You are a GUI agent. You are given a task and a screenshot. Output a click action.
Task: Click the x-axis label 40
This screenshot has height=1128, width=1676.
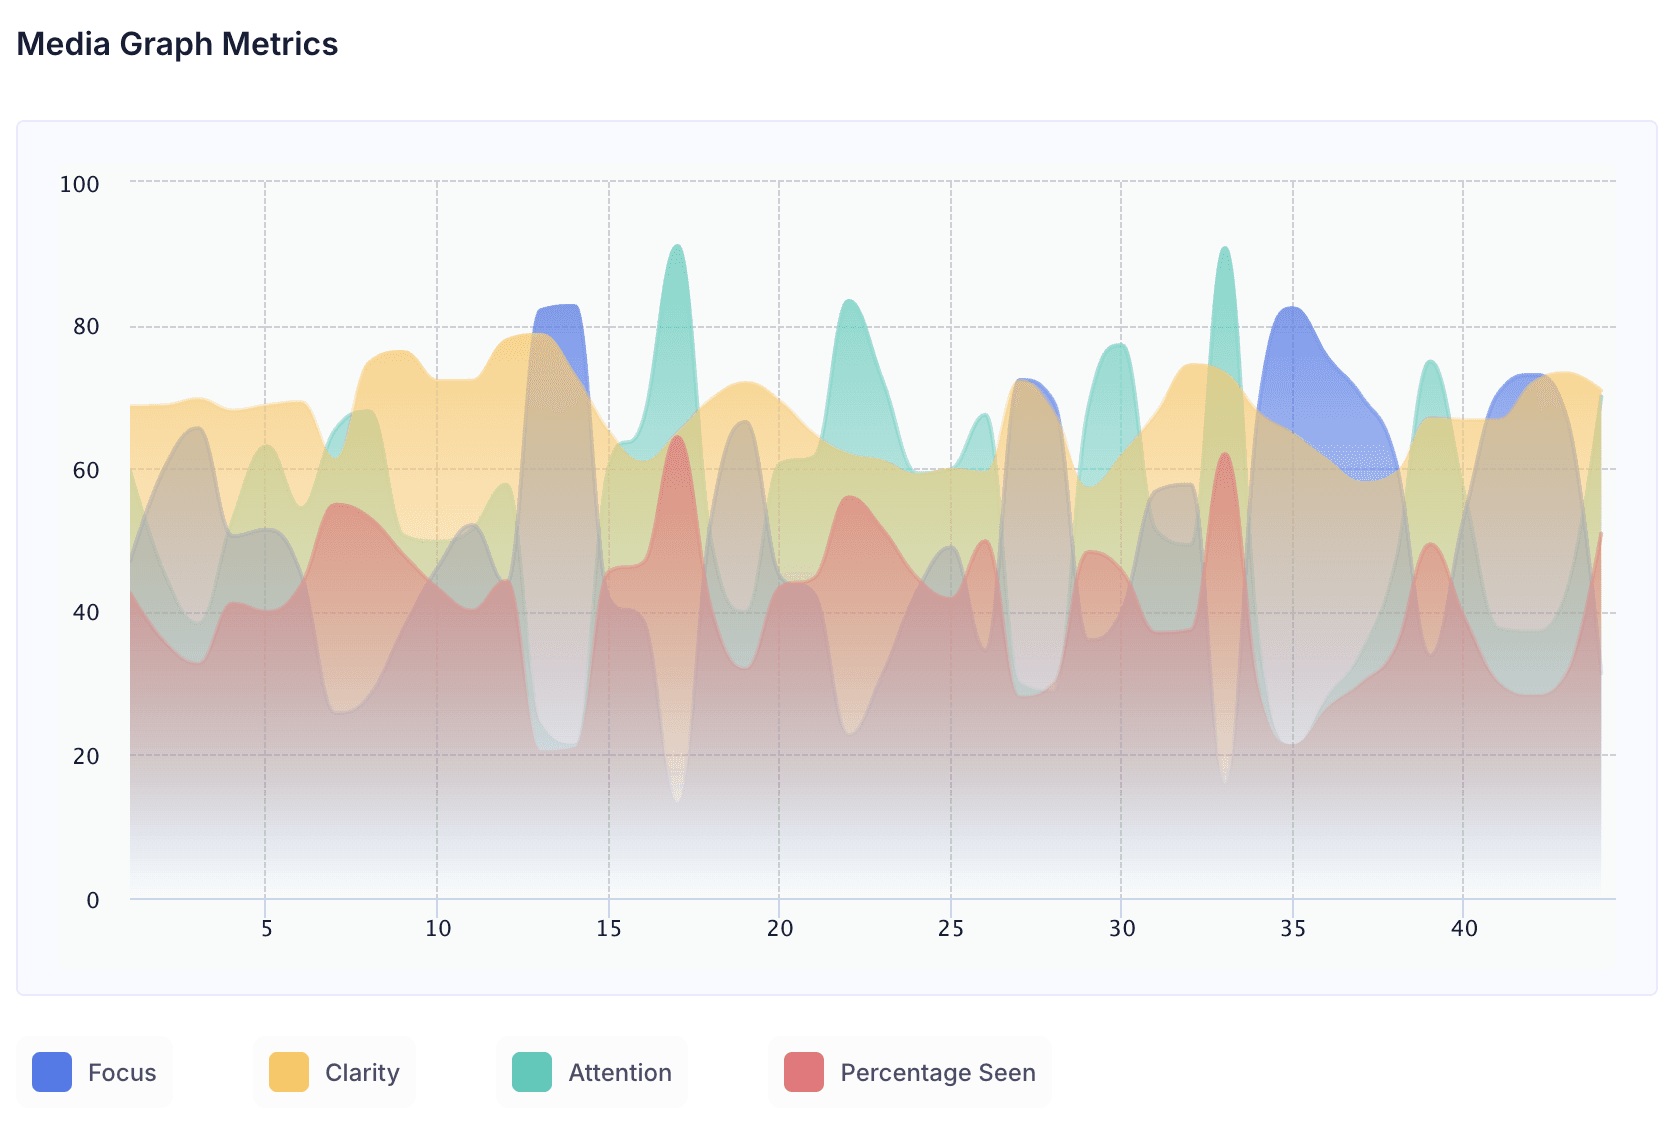click(x=1464, y=928)
